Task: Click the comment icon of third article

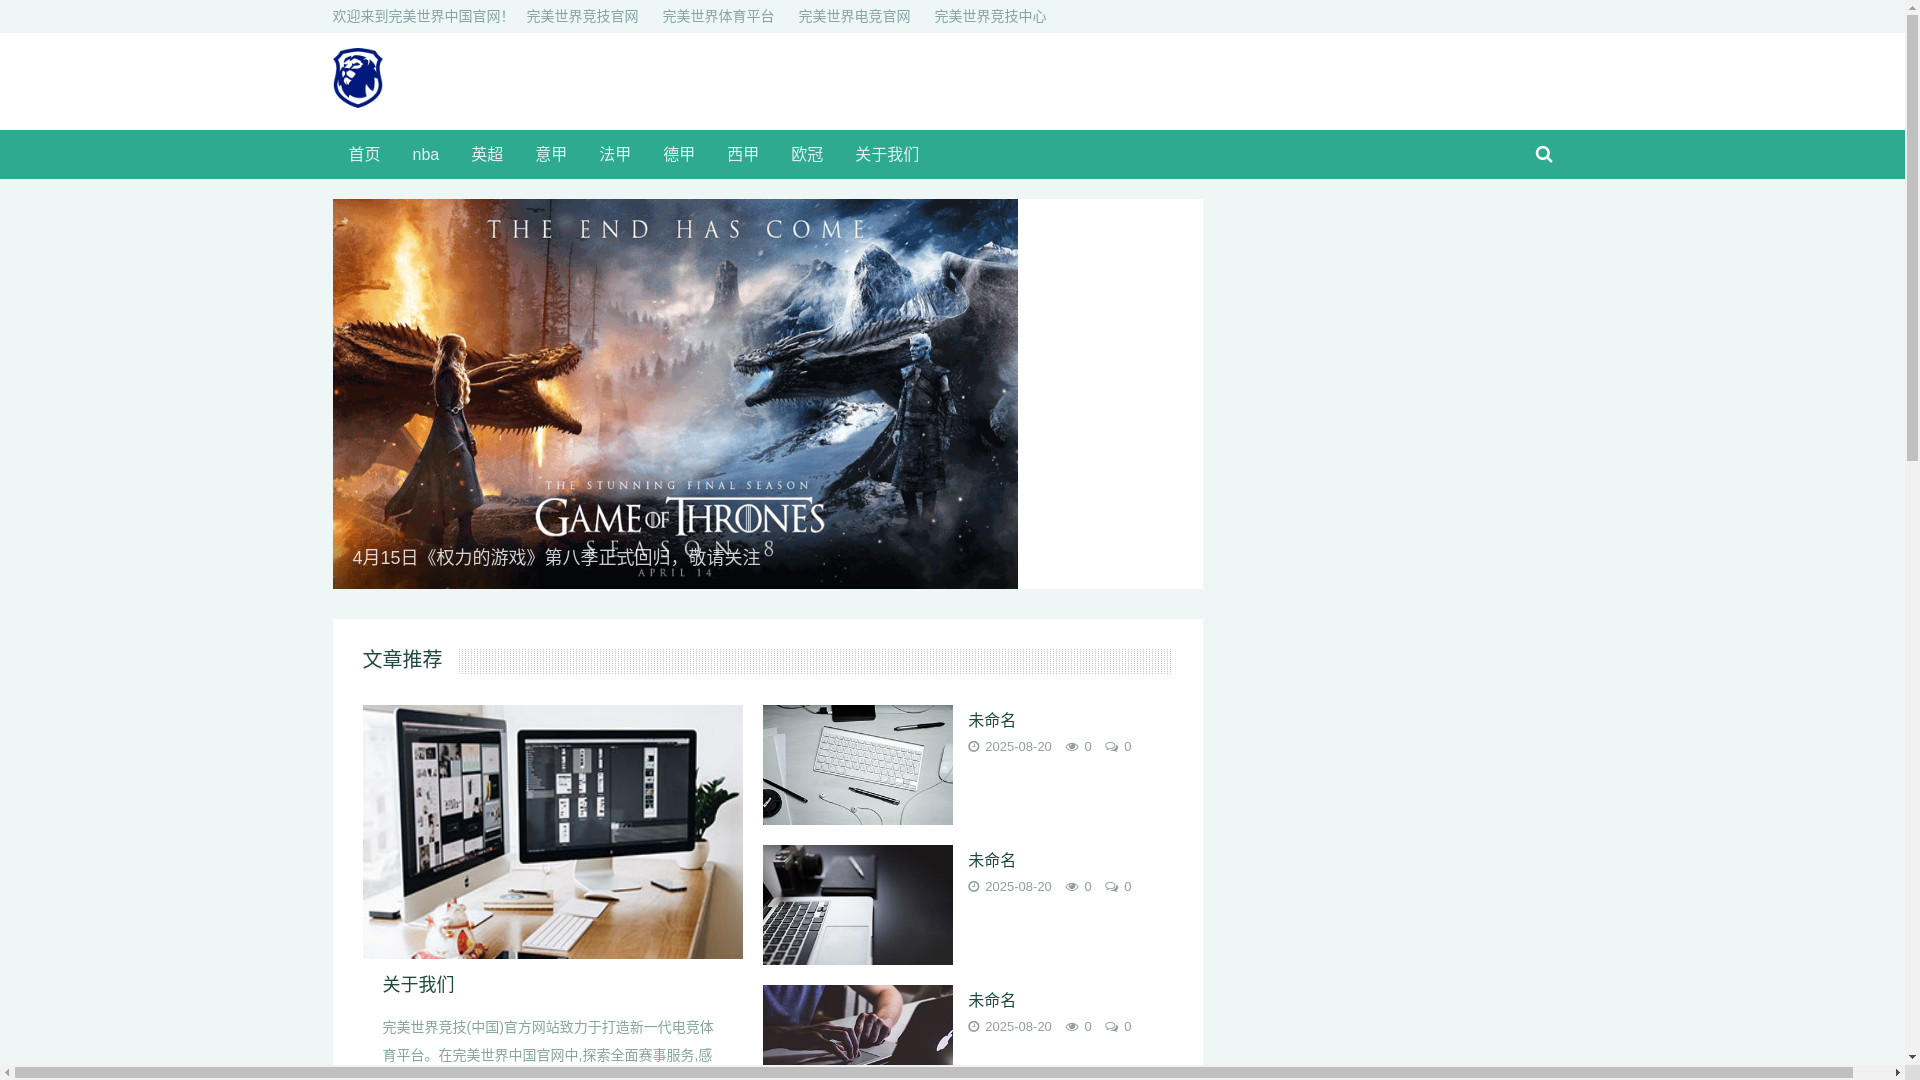Action: tap(1111, 1026)
